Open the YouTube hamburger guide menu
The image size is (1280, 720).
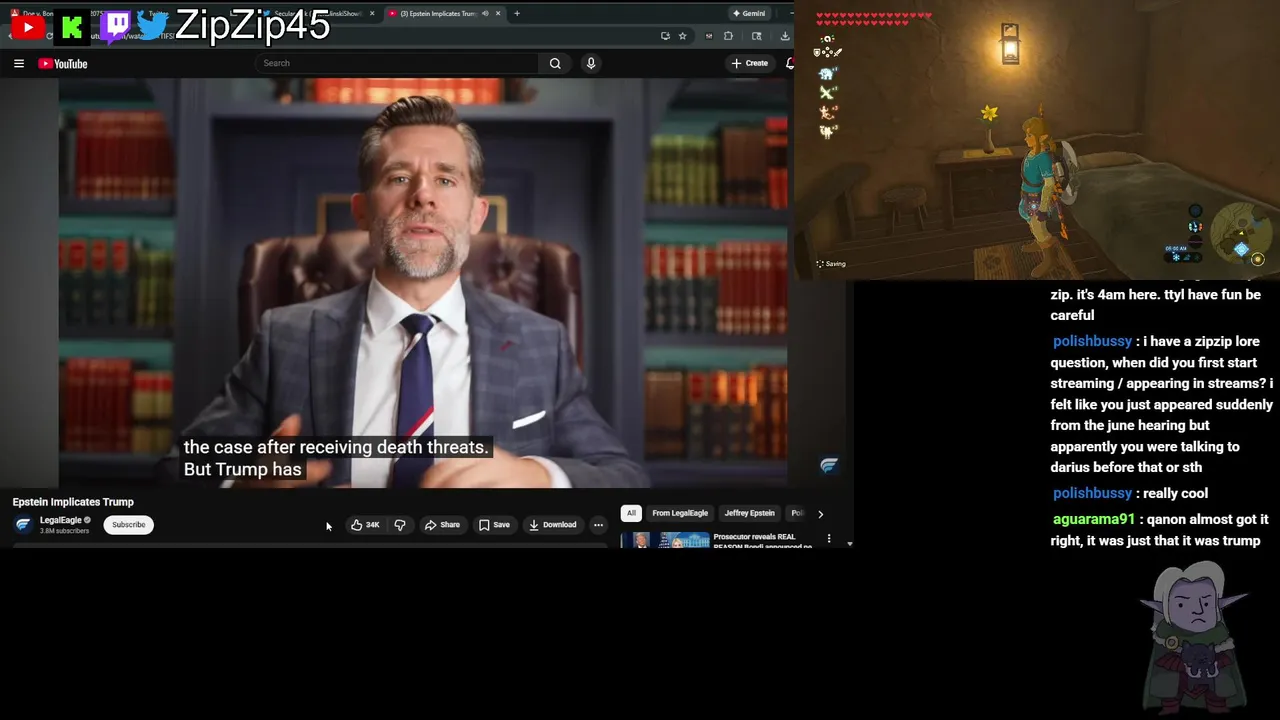pyautogui.click(x=18, y=63)
